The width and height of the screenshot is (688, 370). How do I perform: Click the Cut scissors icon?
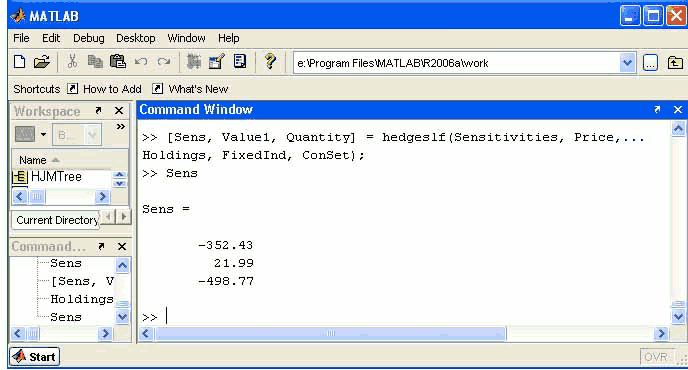click(x=72, y=61)
